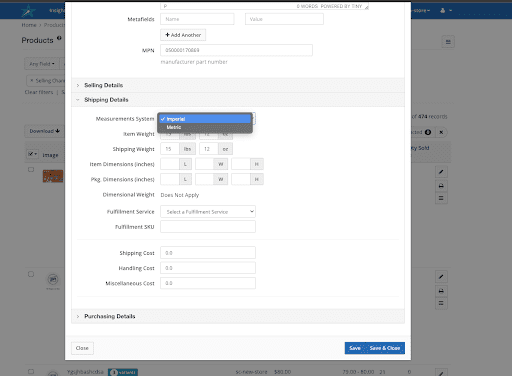Click the $80.00 price cell
512x376 pixels.
[282, 372]
